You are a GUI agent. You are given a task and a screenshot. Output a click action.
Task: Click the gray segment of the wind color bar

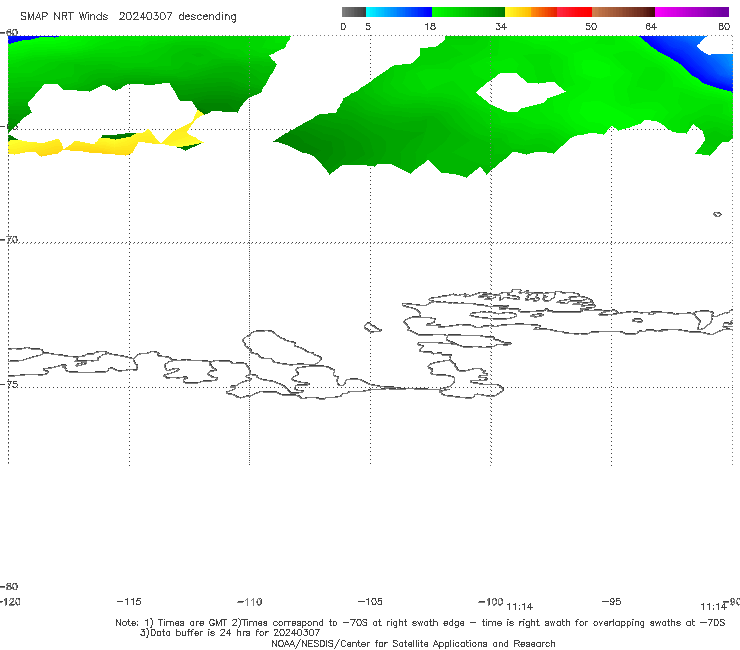pos(354,12)
